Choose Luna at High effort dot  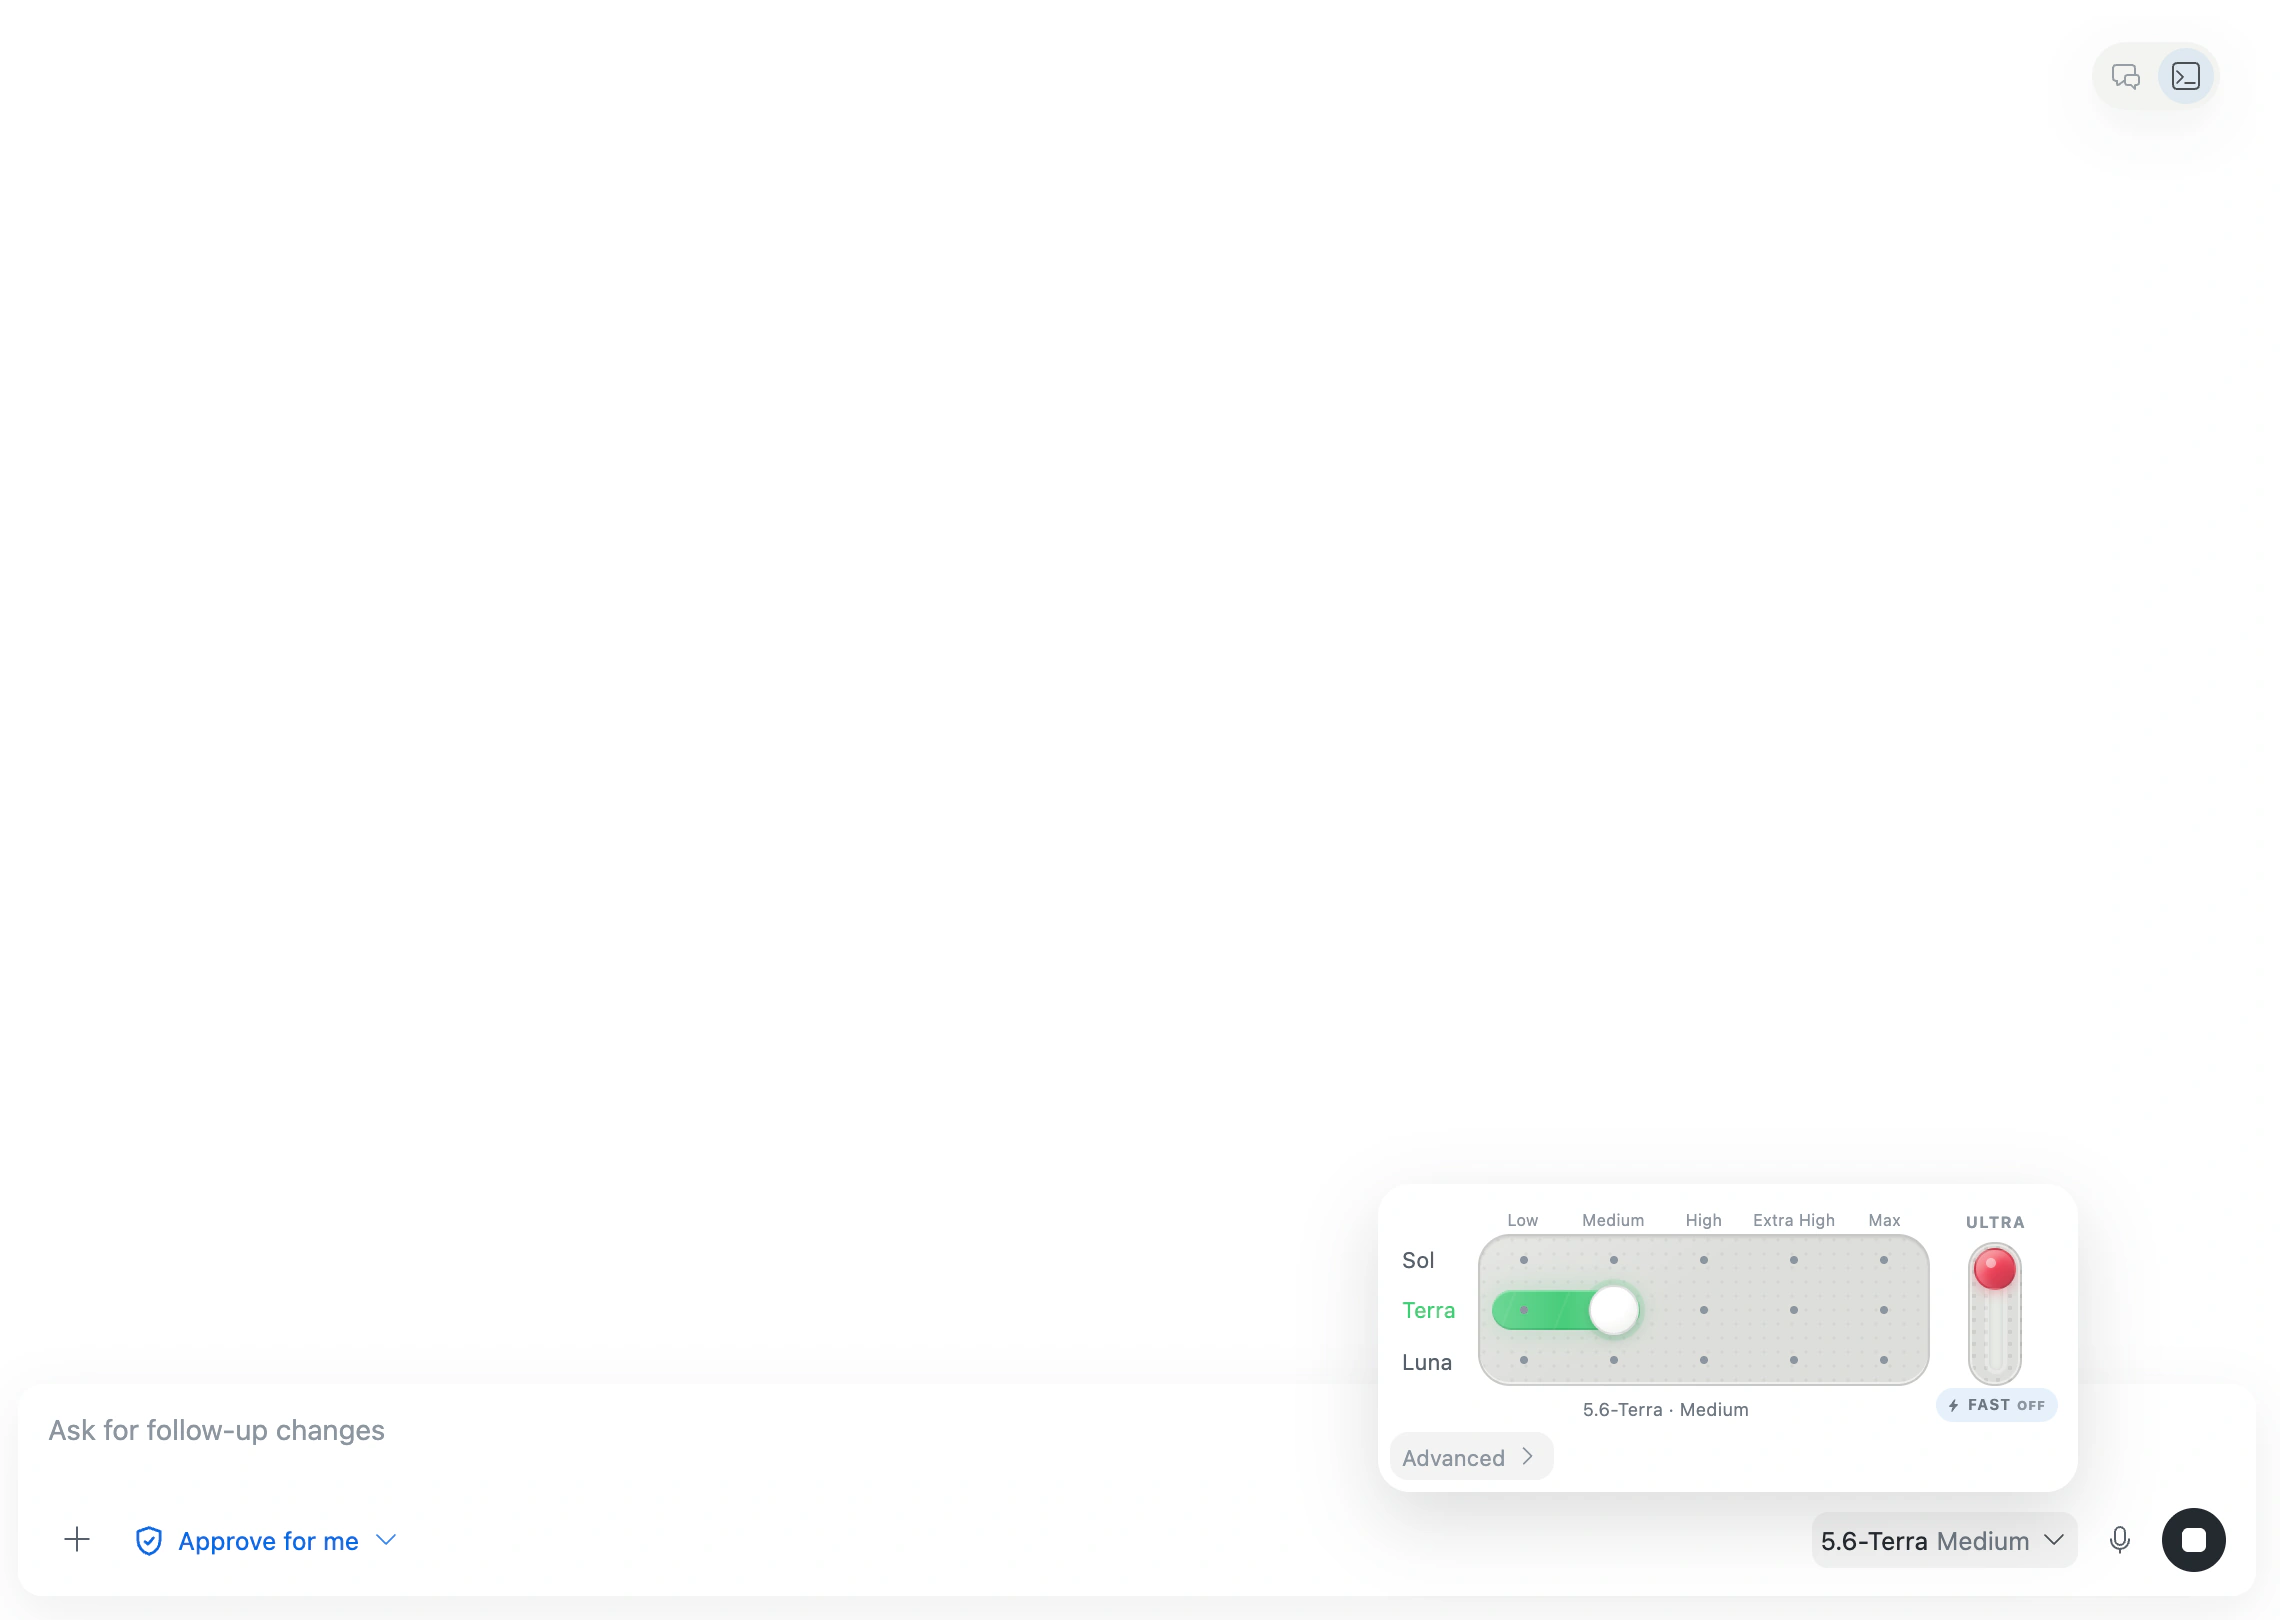(x=1704, y=1360)
